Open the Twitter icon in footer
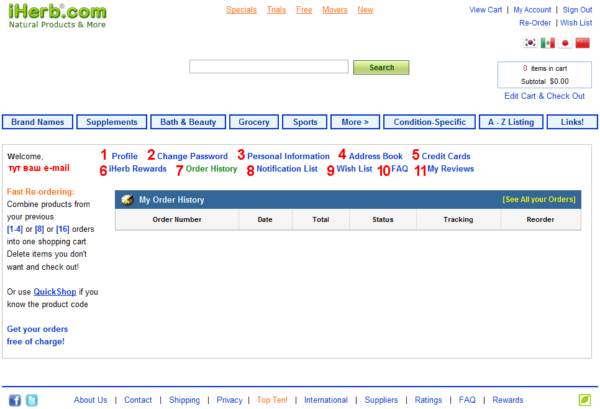Screen dimensions: 600x409 coord(32,400)
